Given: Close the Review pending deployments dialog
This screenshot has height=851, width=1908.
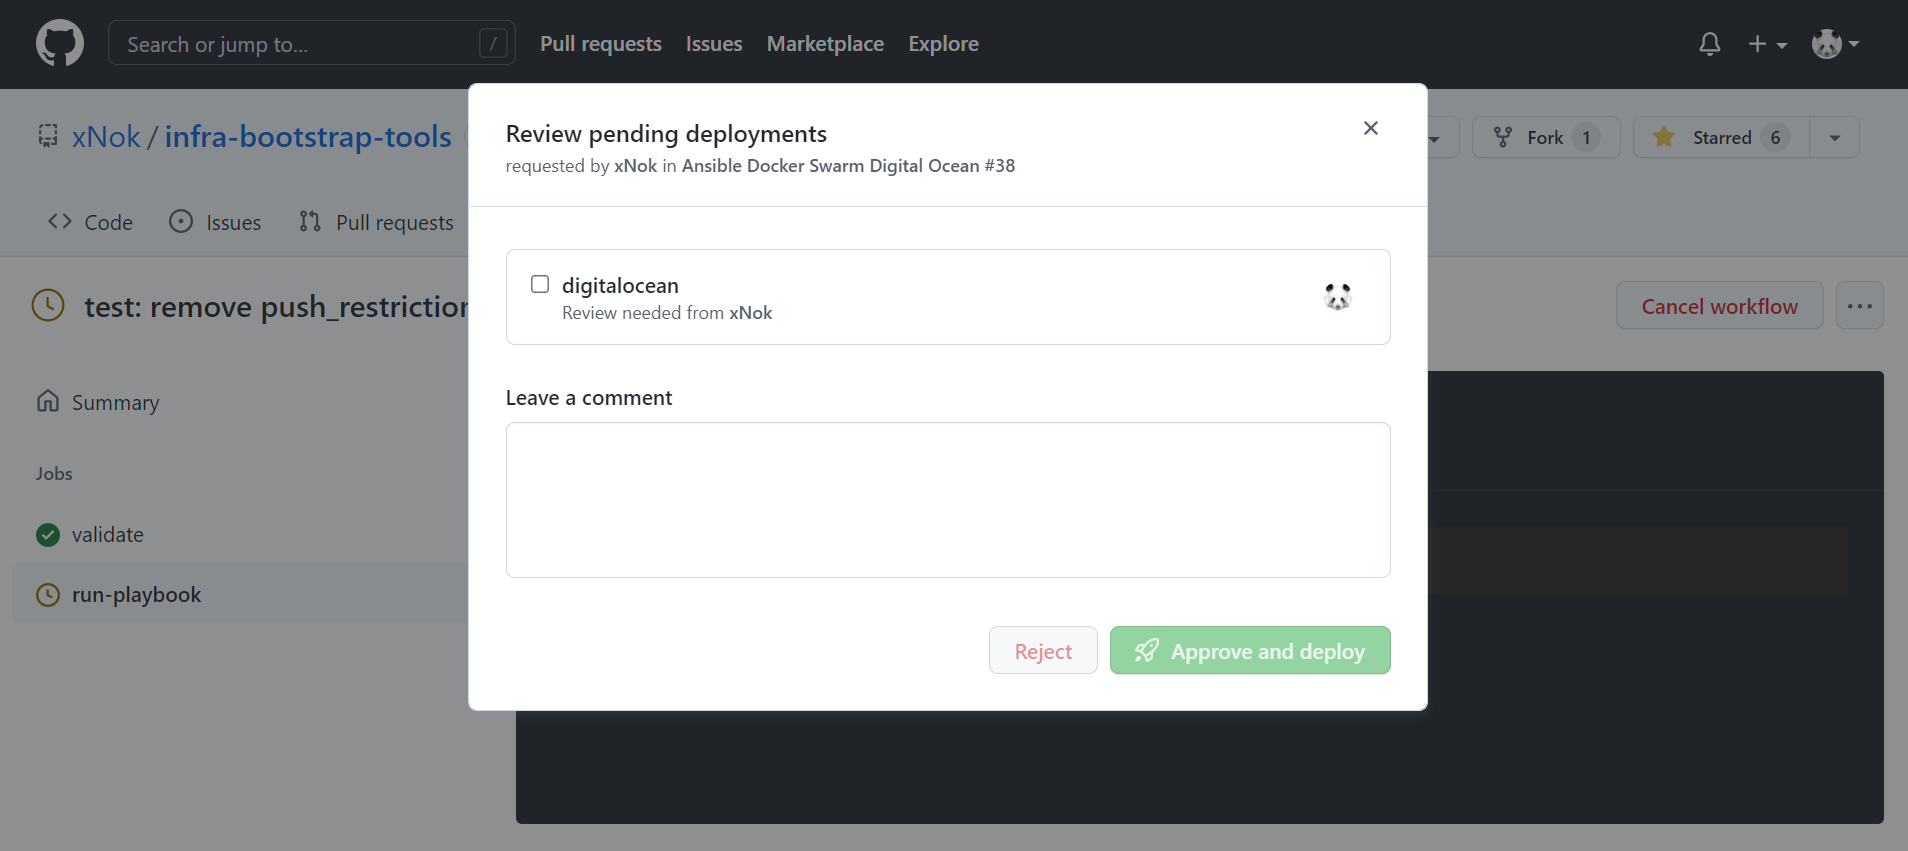Looking at the screenshot, I should click(1371, 128).
